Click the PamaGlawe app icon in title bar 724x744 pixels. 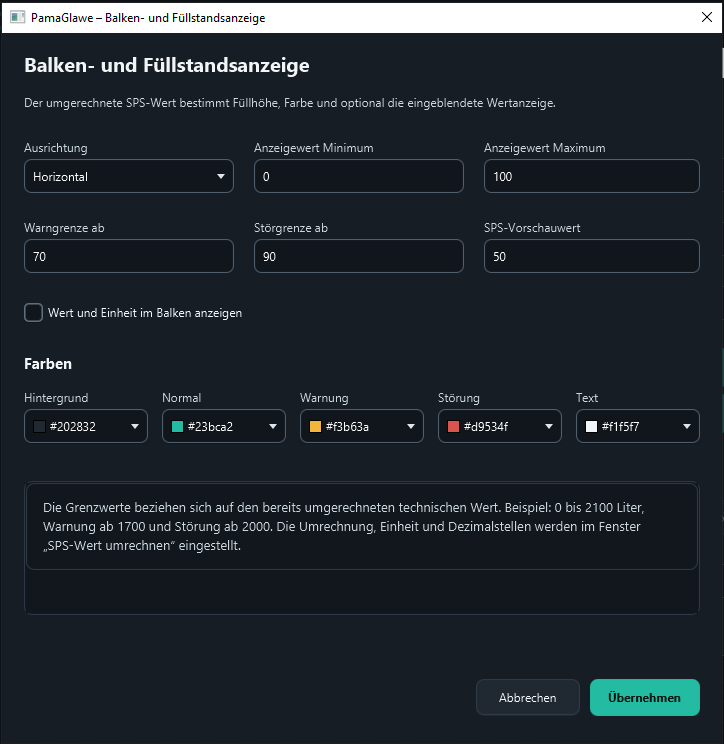pos(18,18)
